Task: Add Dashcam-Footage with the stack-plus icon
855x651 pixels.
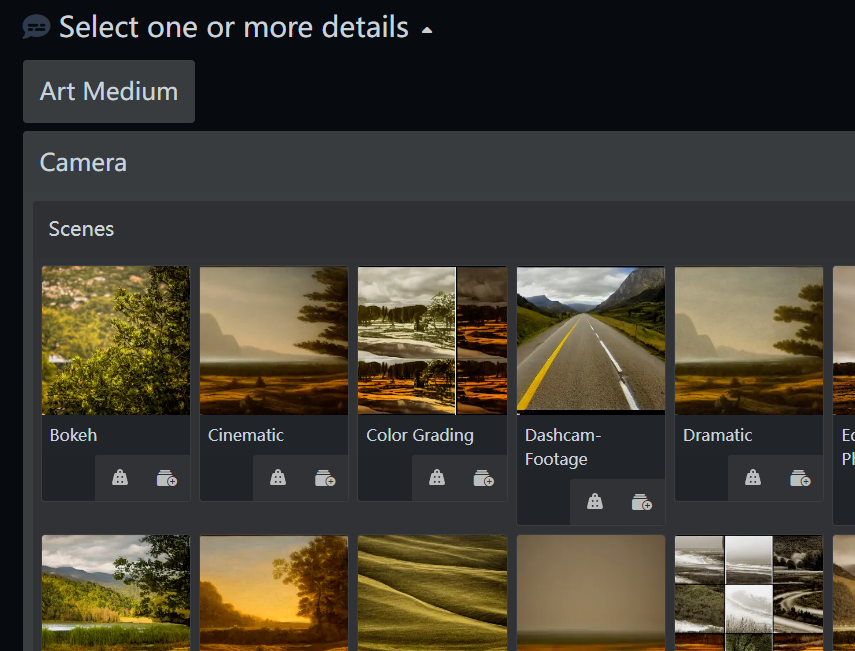Action: 642,502
